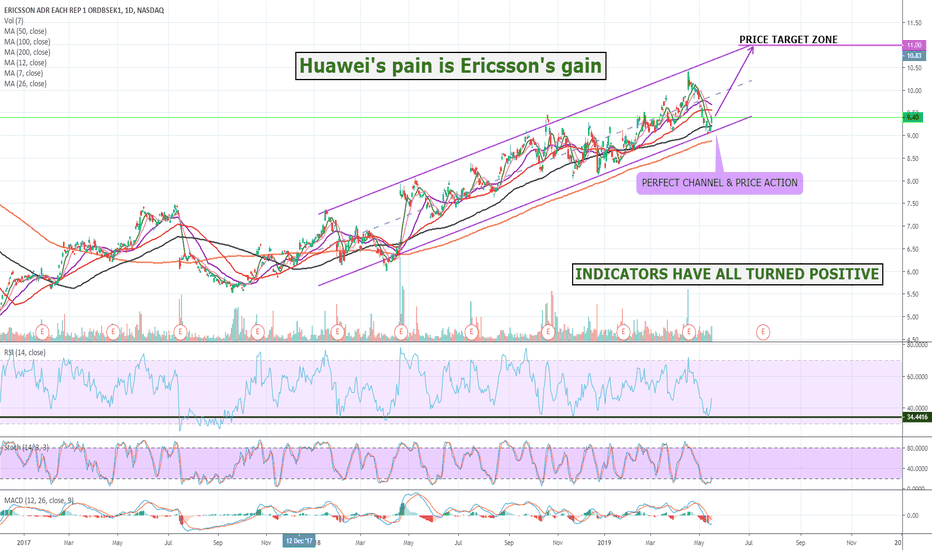Select the MA (7, close) legend entry

(23, 73)
